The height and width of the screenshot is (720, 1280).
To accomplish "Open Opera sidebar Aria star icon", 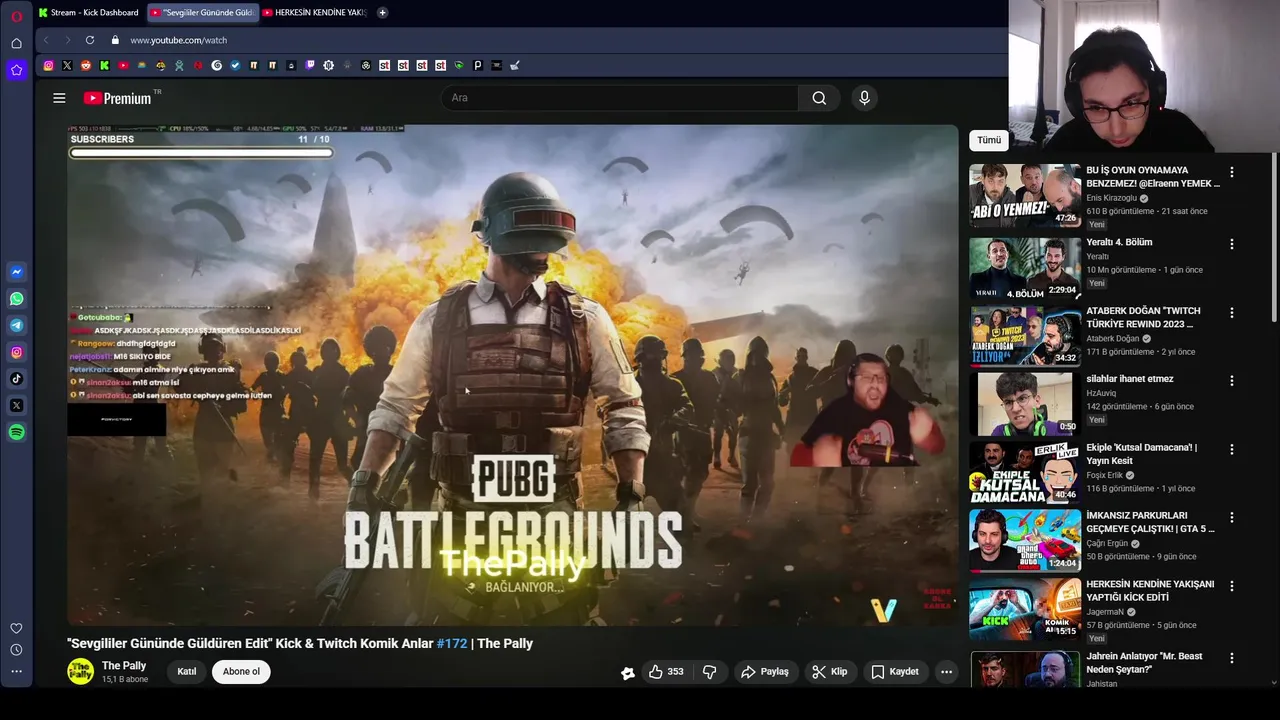I will 16,70.
